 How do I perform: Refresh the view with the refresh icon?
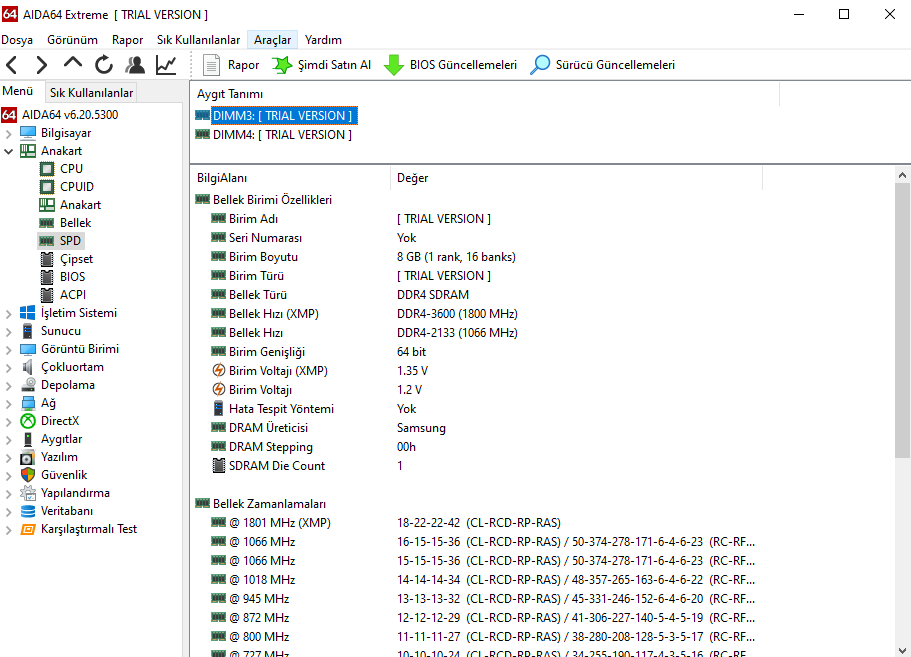pyautogui.click(x=104, y=64)
